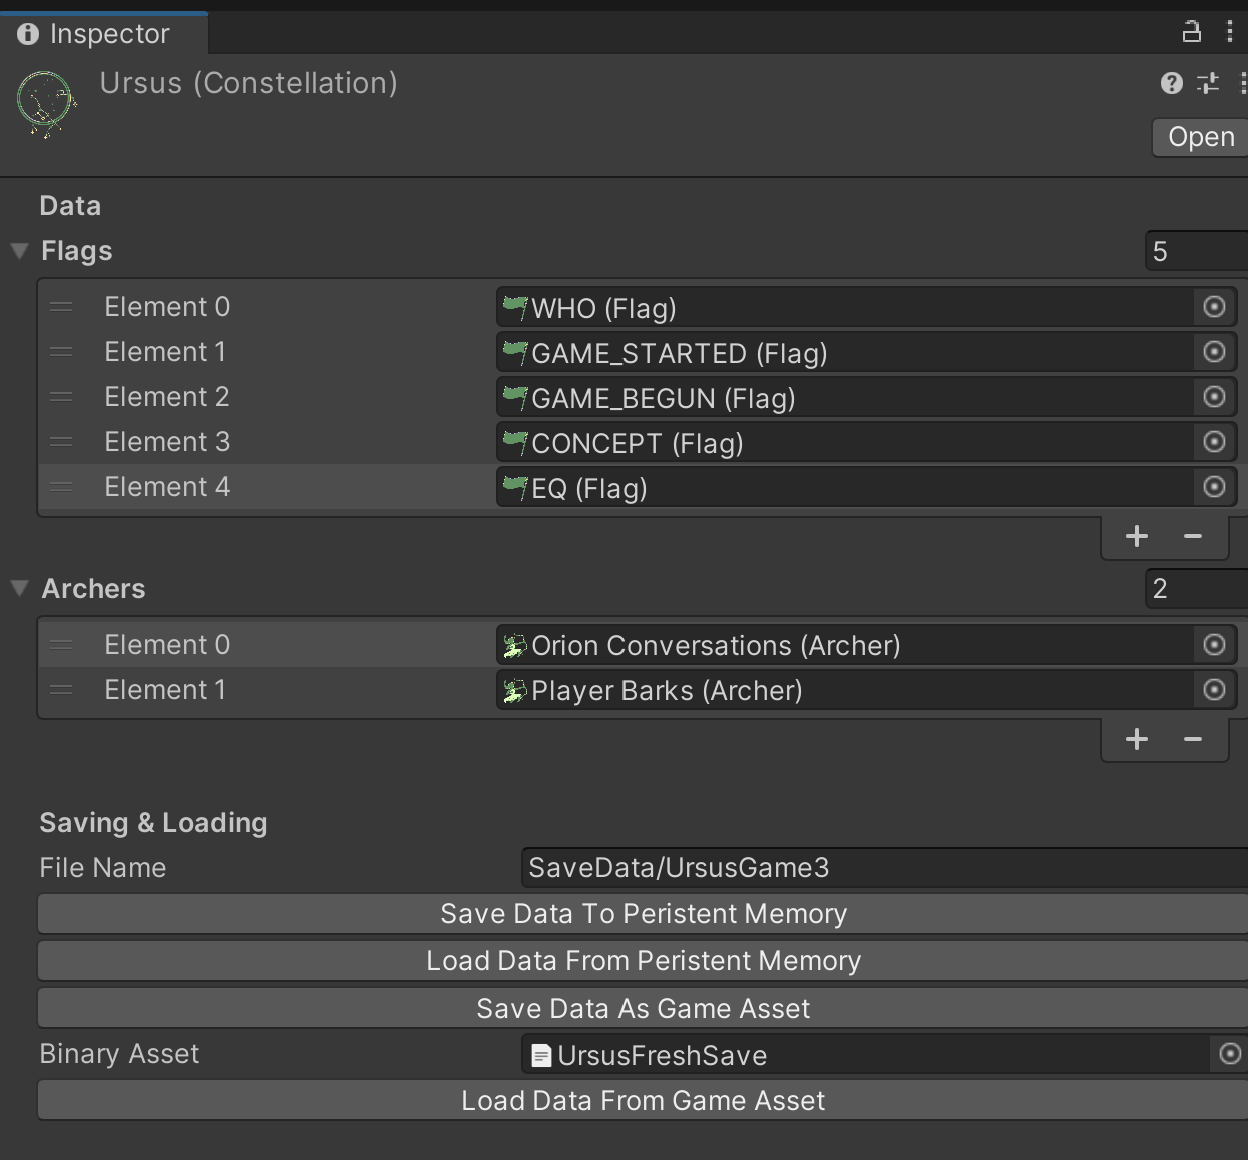Click the Flags array size field
The width and height of the screenshot is (1248, 1160).
[1195, 251]
